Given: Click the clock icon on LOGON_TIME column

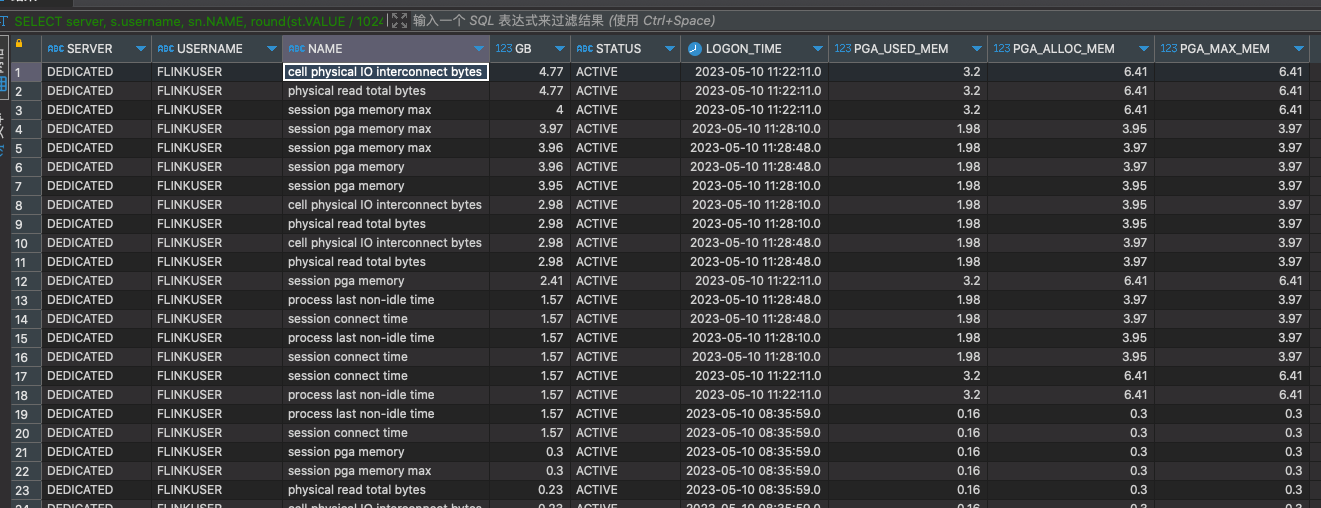Looking at the screenshot, I should tap(695, 49).
